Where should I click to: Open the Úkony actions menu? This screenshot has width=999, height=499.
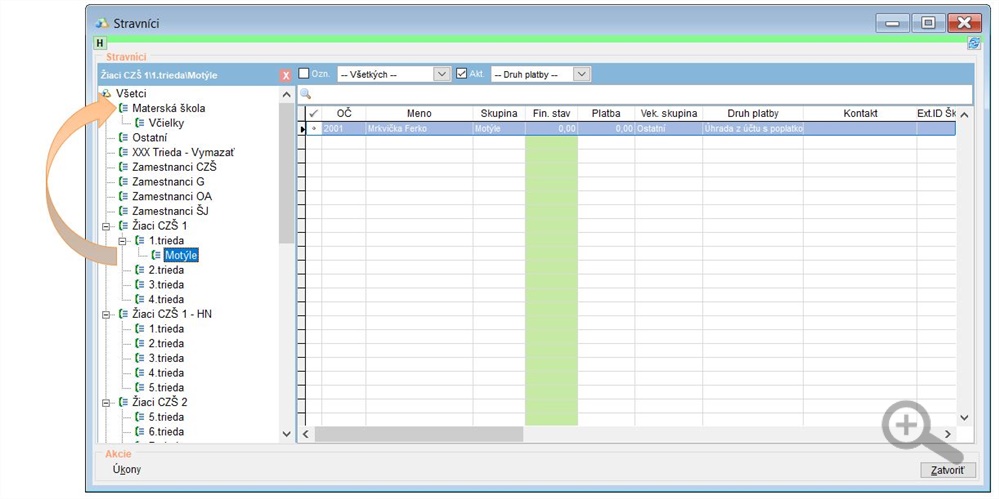127,469
